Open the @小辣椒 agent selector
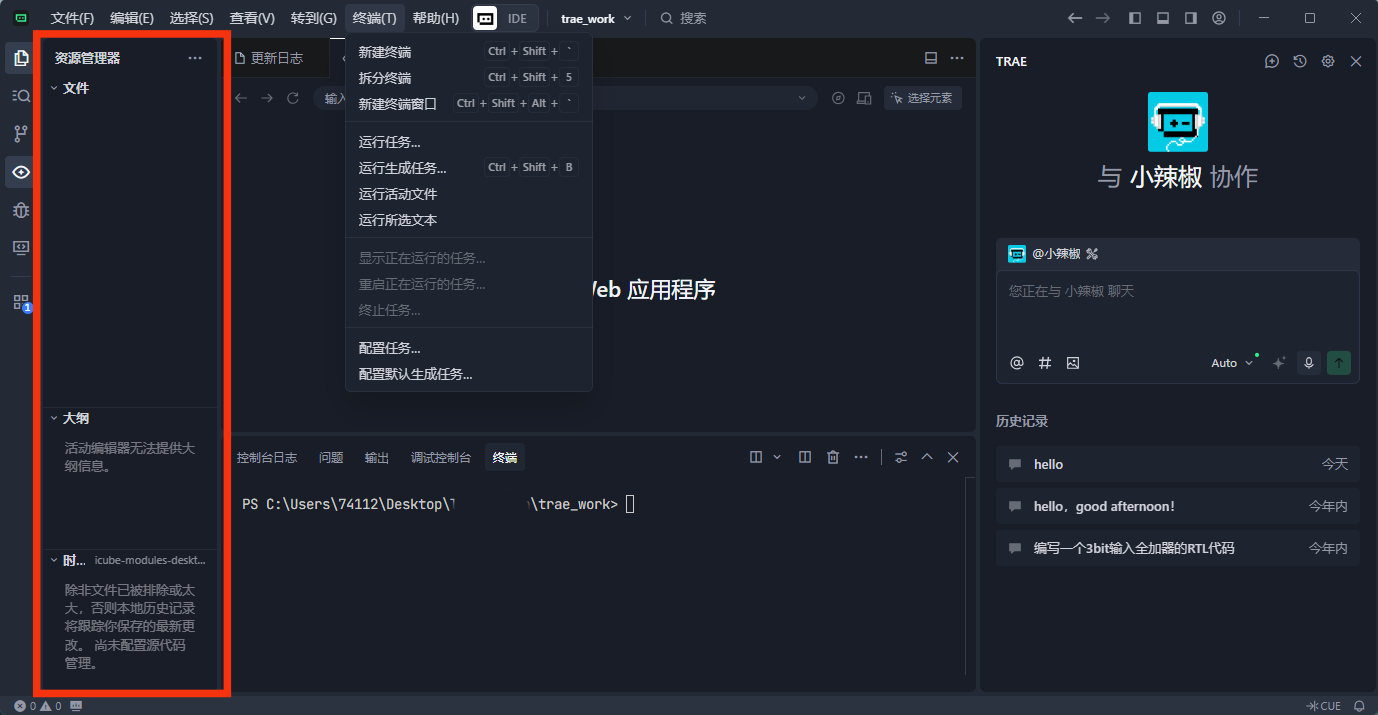1378x715 pixels. coord(1053,254)
